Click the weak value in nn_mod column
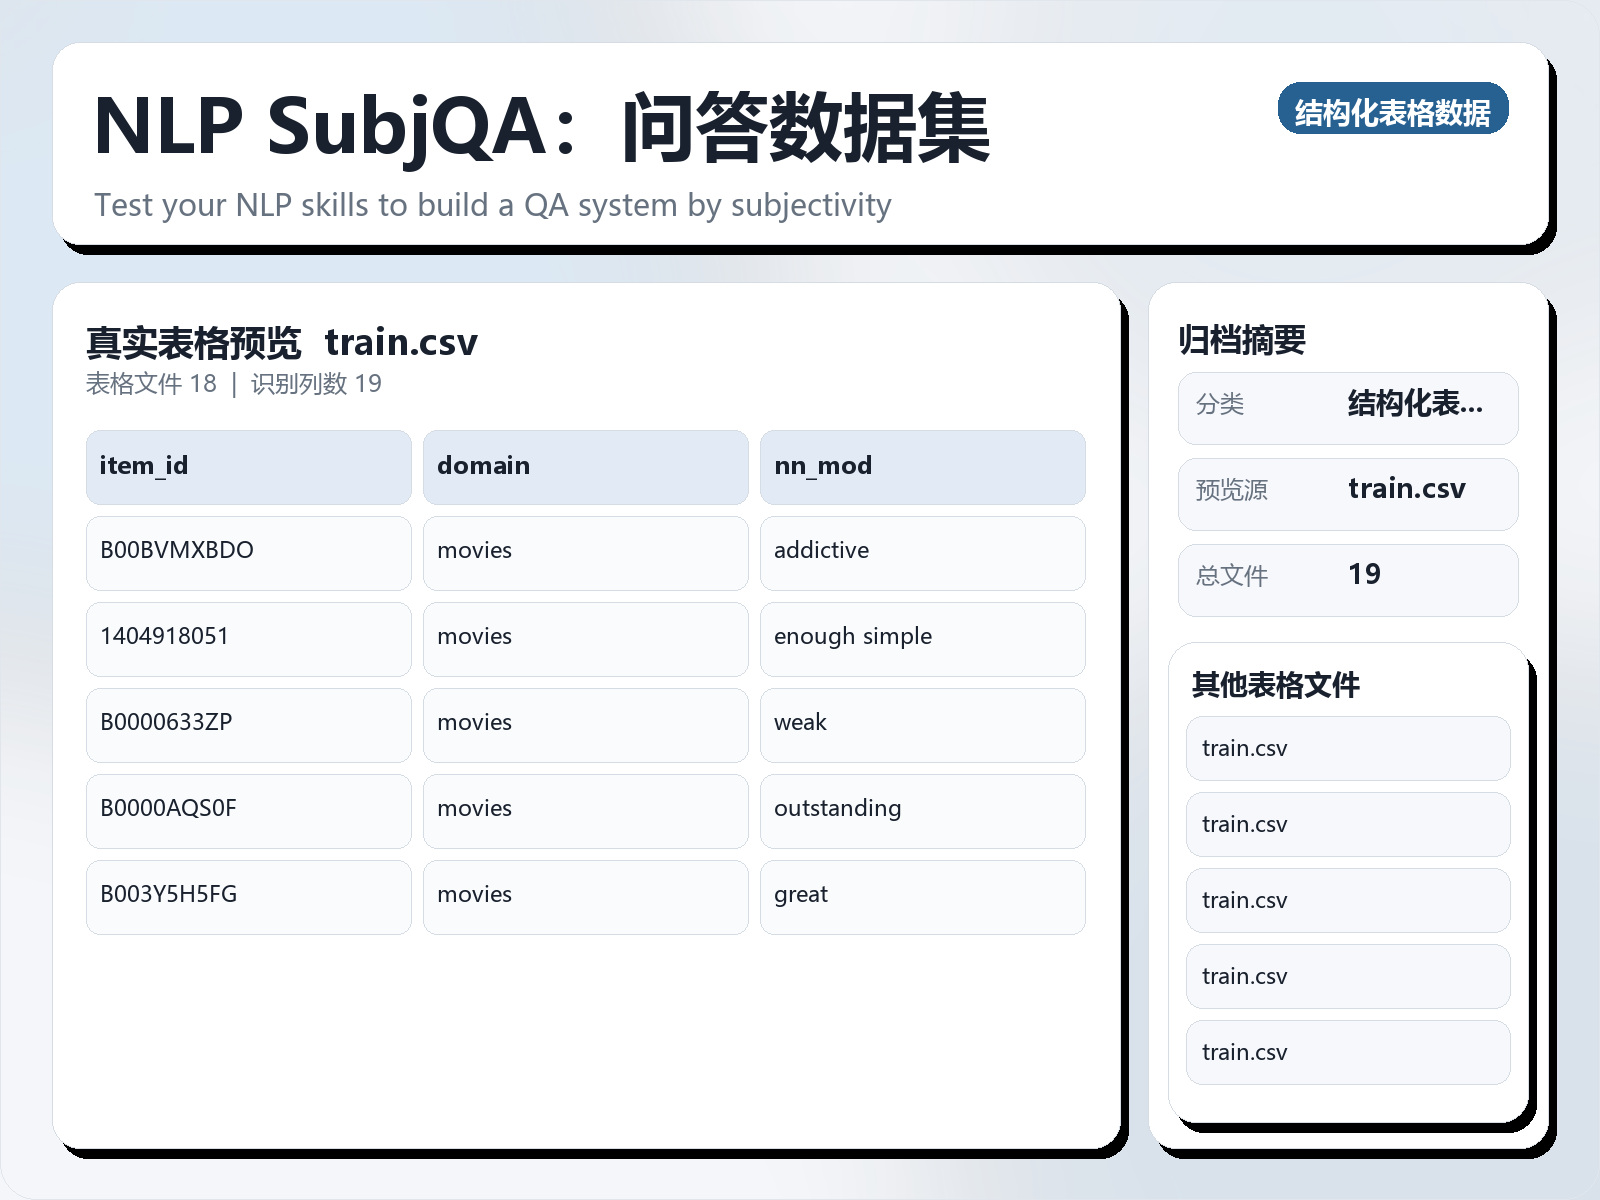1600x1200 pixels. pyautogui.click(x=922, y=724)
